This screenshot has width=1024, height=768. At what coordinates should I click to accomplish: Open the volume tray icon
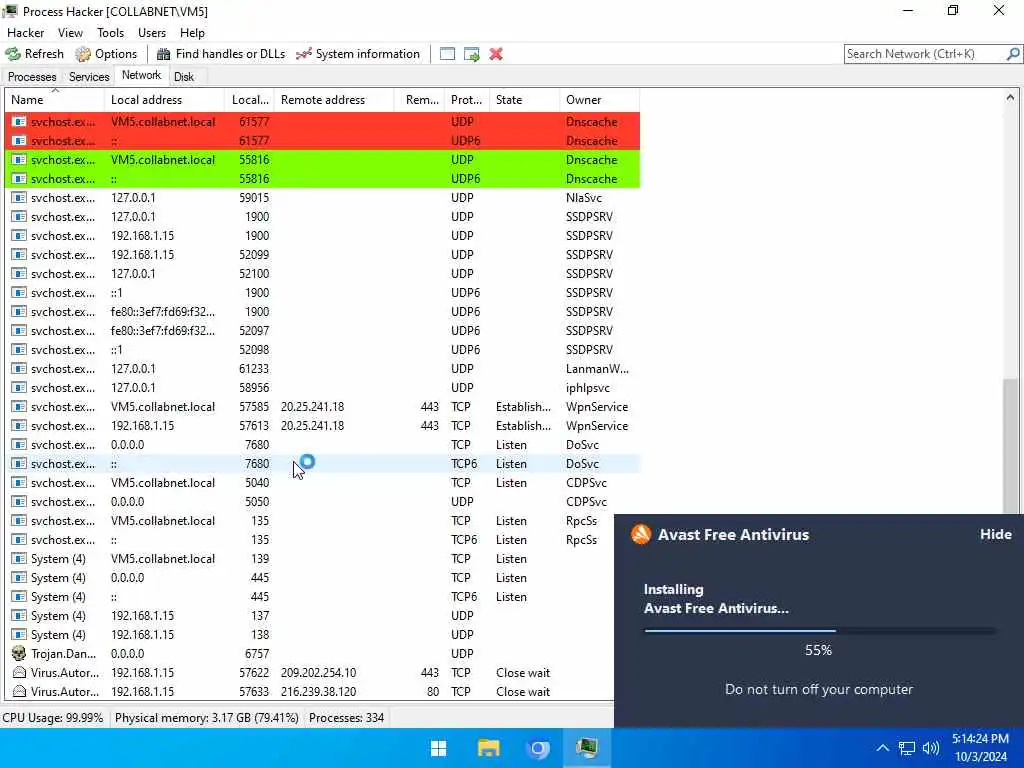point(931,748)
